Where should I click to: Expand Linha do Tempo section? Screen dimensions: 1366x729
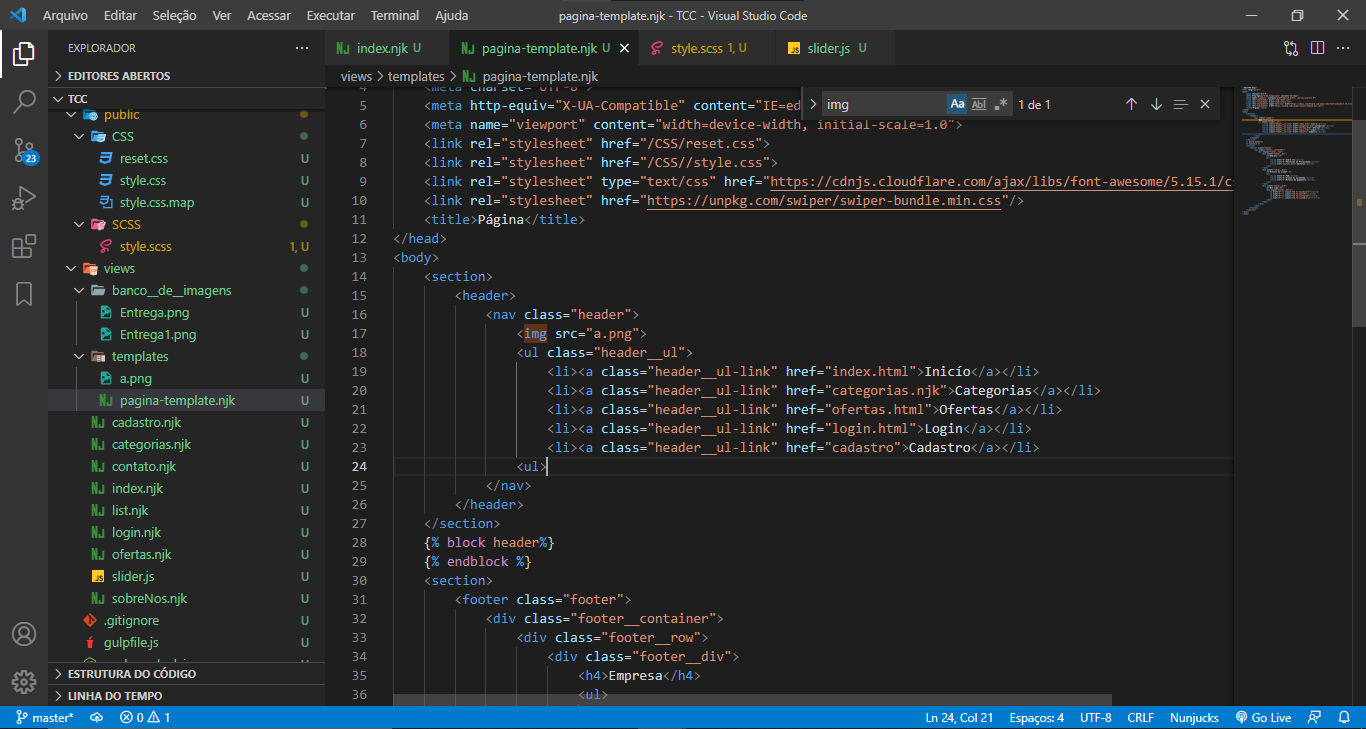point(186,696)
